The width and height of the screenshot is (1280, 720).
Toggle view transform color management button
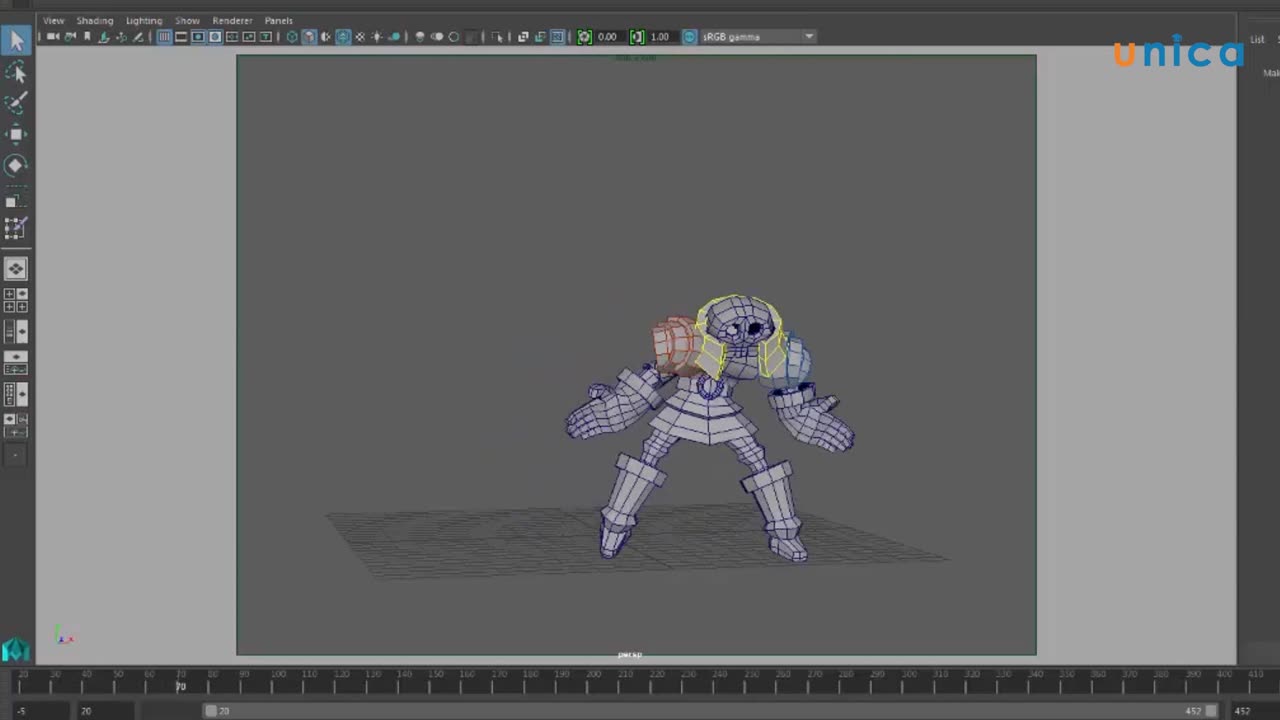point(690,37)
